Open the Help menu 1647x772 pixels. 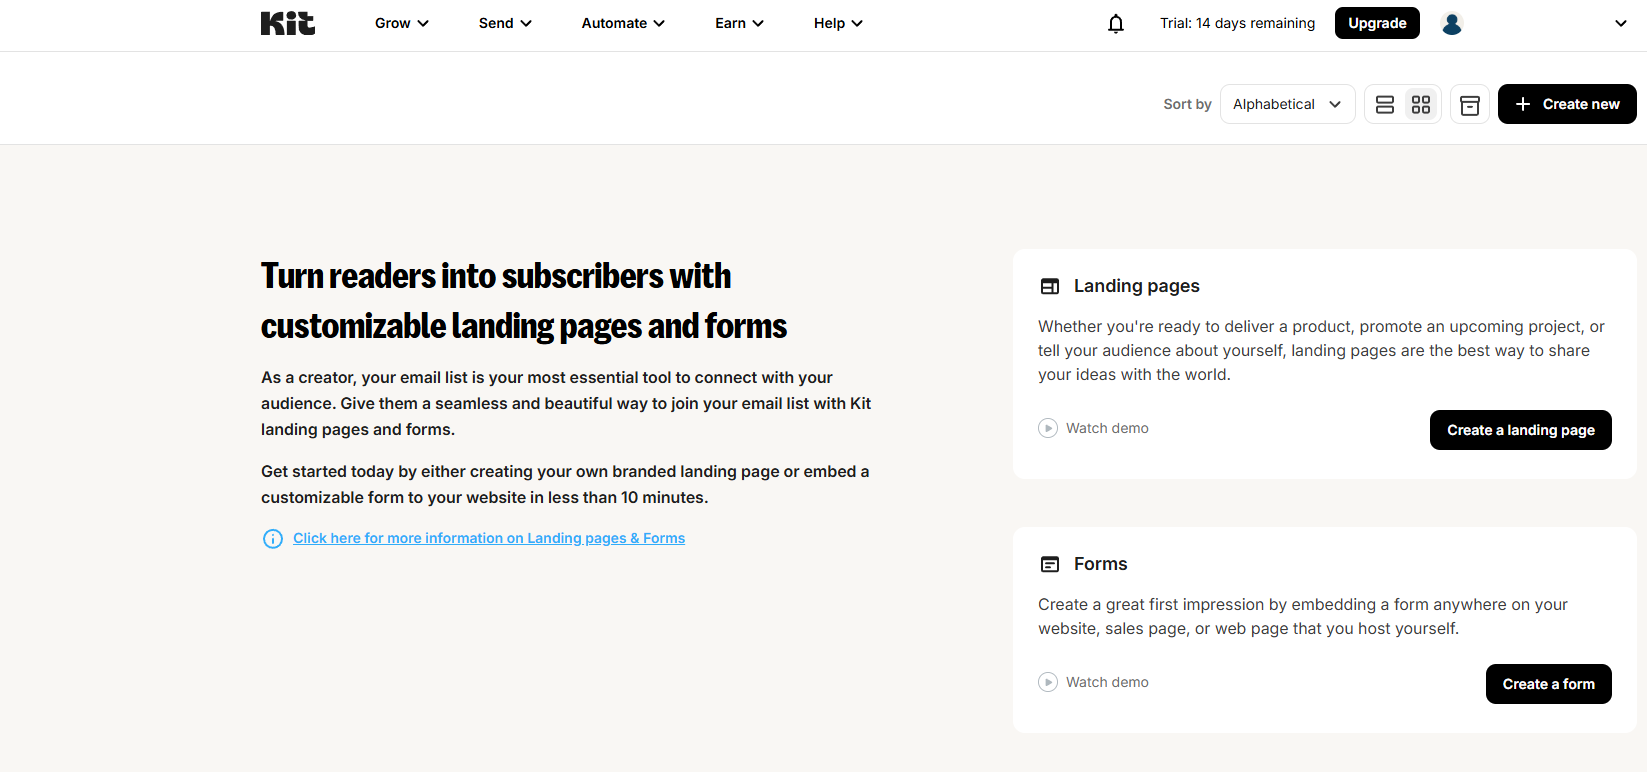(838, 23)
